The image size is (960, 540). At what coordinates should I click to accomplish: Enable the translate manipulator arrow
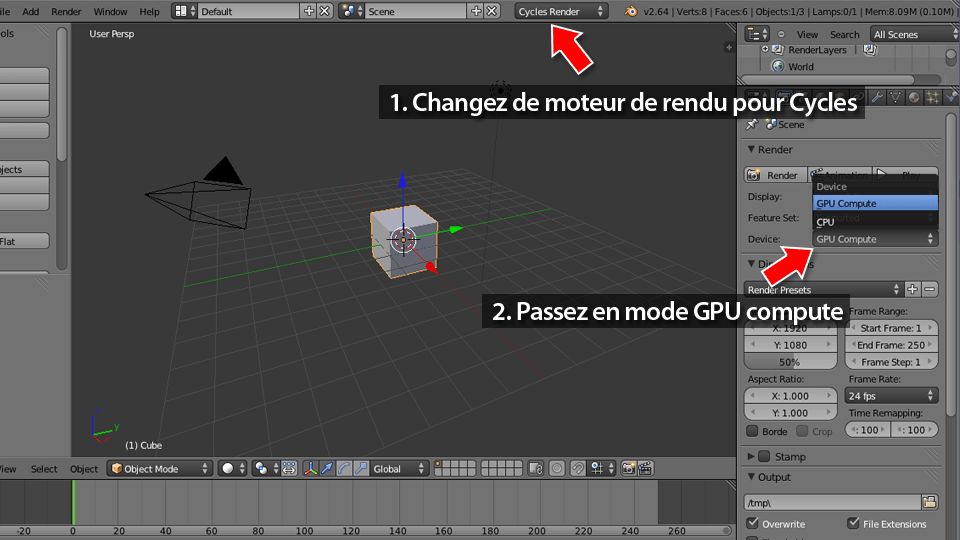[327, 468]
